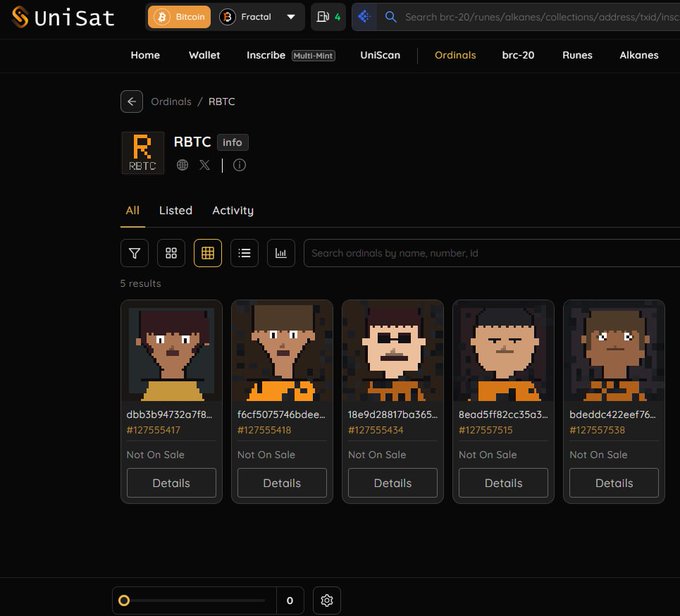This screenshot has height=616, width=680.
Task: Open thumbnail of inscription 18e9d28817ba365
Action: [393, 352]
